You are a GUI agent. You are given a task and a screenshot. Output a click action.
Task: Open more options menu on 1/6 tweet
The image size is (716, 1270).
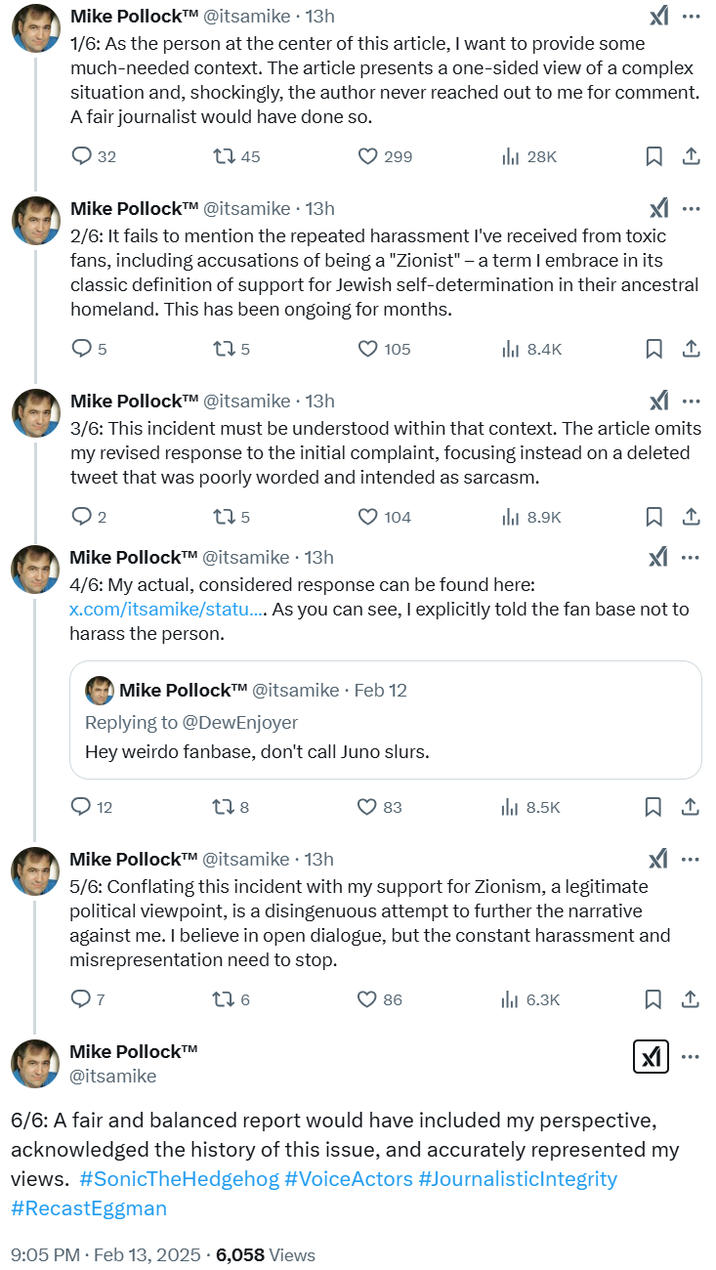click(x=691, y=16)
